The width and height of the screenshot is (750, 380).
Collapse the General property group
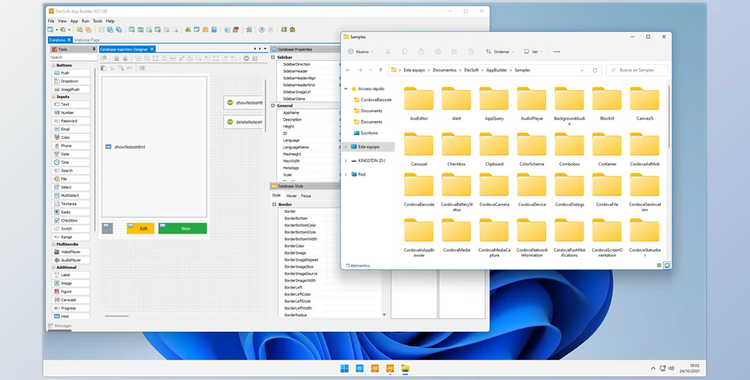point(273,105)
